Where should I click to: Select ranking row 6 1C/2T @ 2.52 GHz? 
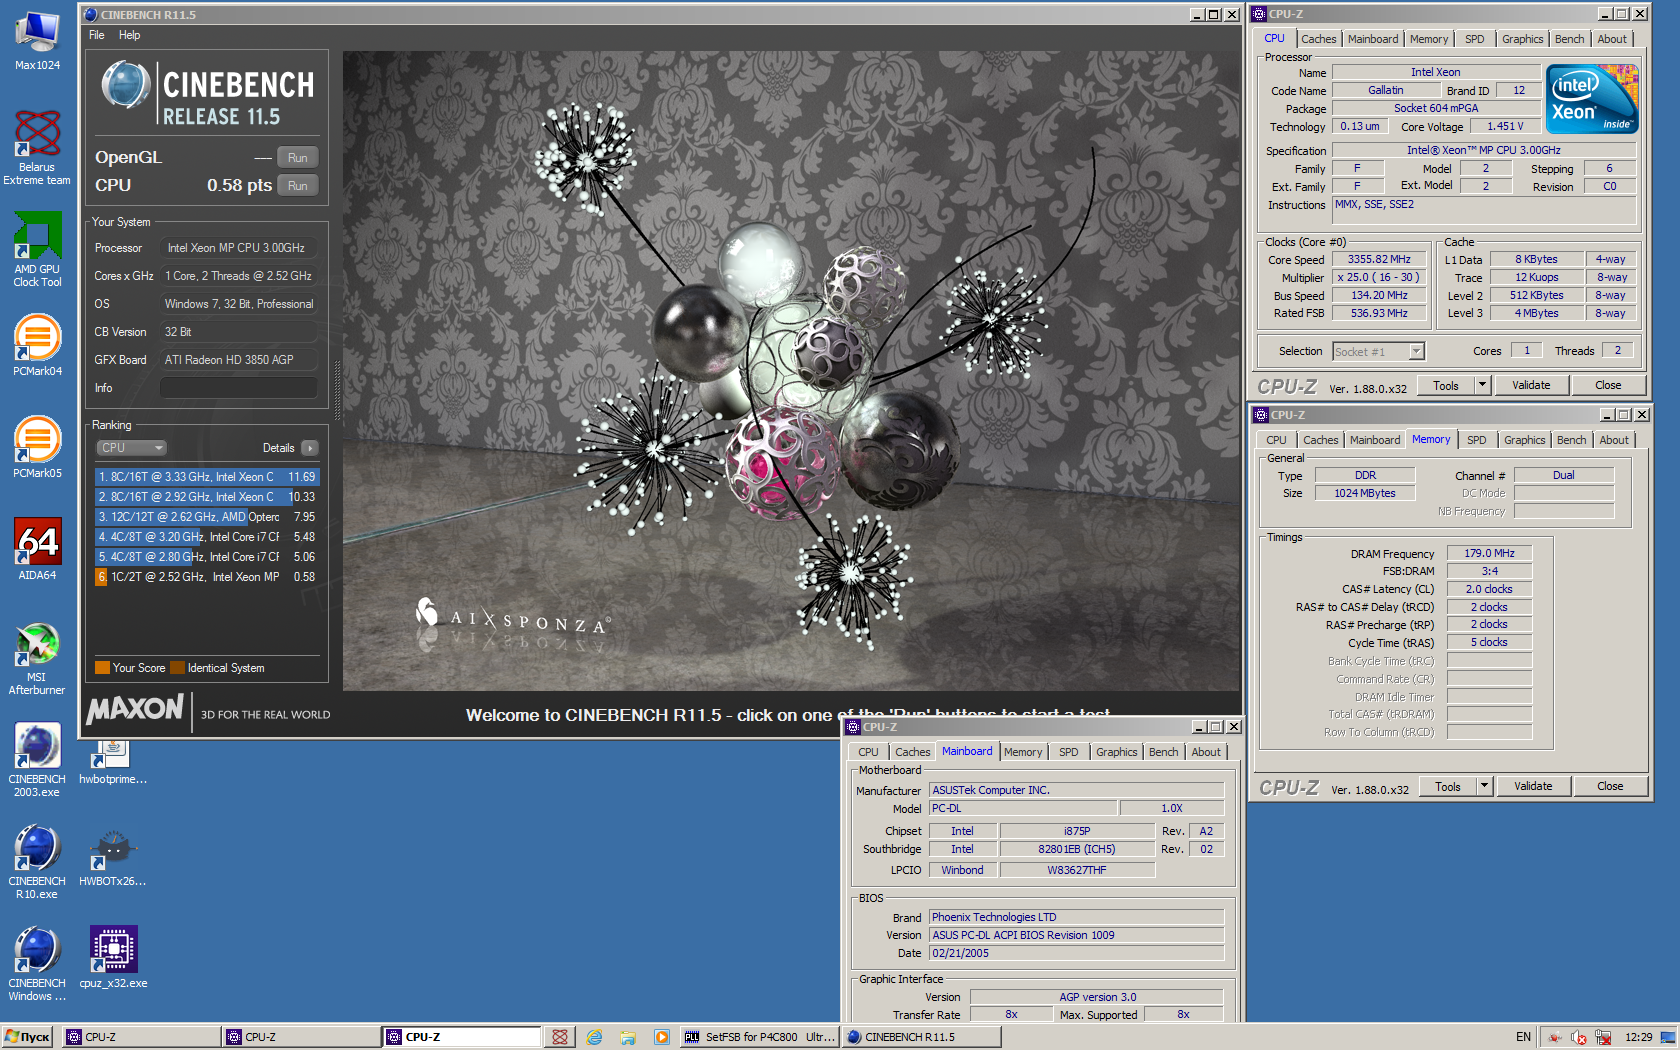pyautogui.click(x=207, y=577)
